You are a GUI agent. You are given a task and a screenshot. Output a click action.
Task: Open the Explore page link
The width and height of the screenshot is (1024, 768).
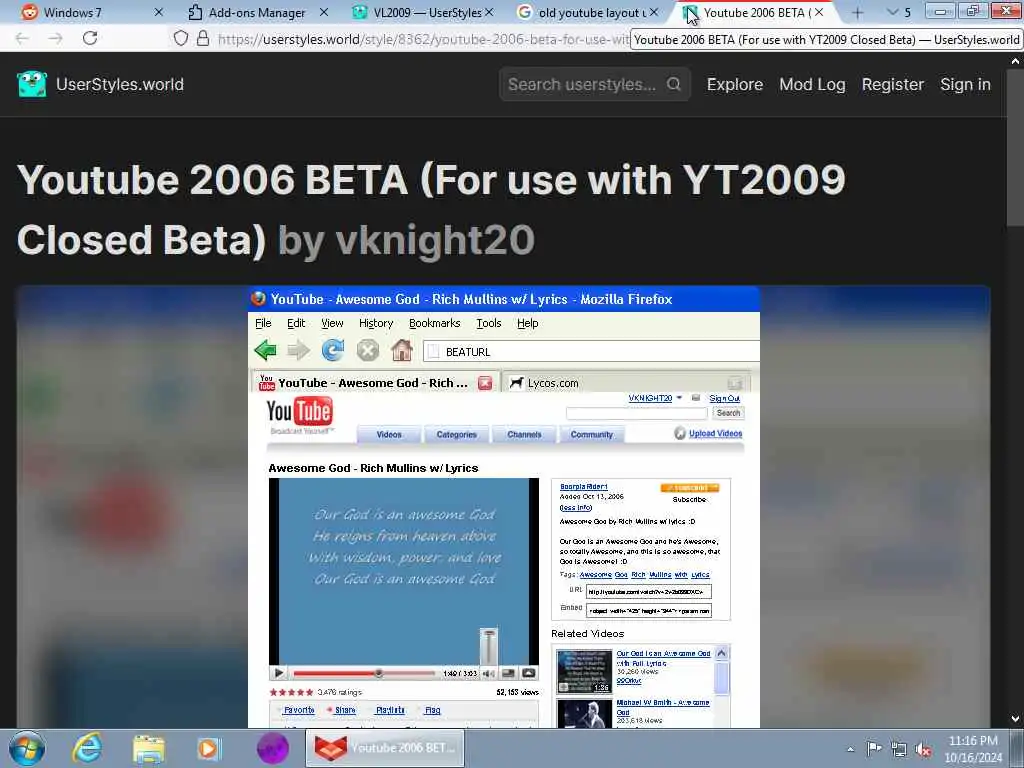735,84
